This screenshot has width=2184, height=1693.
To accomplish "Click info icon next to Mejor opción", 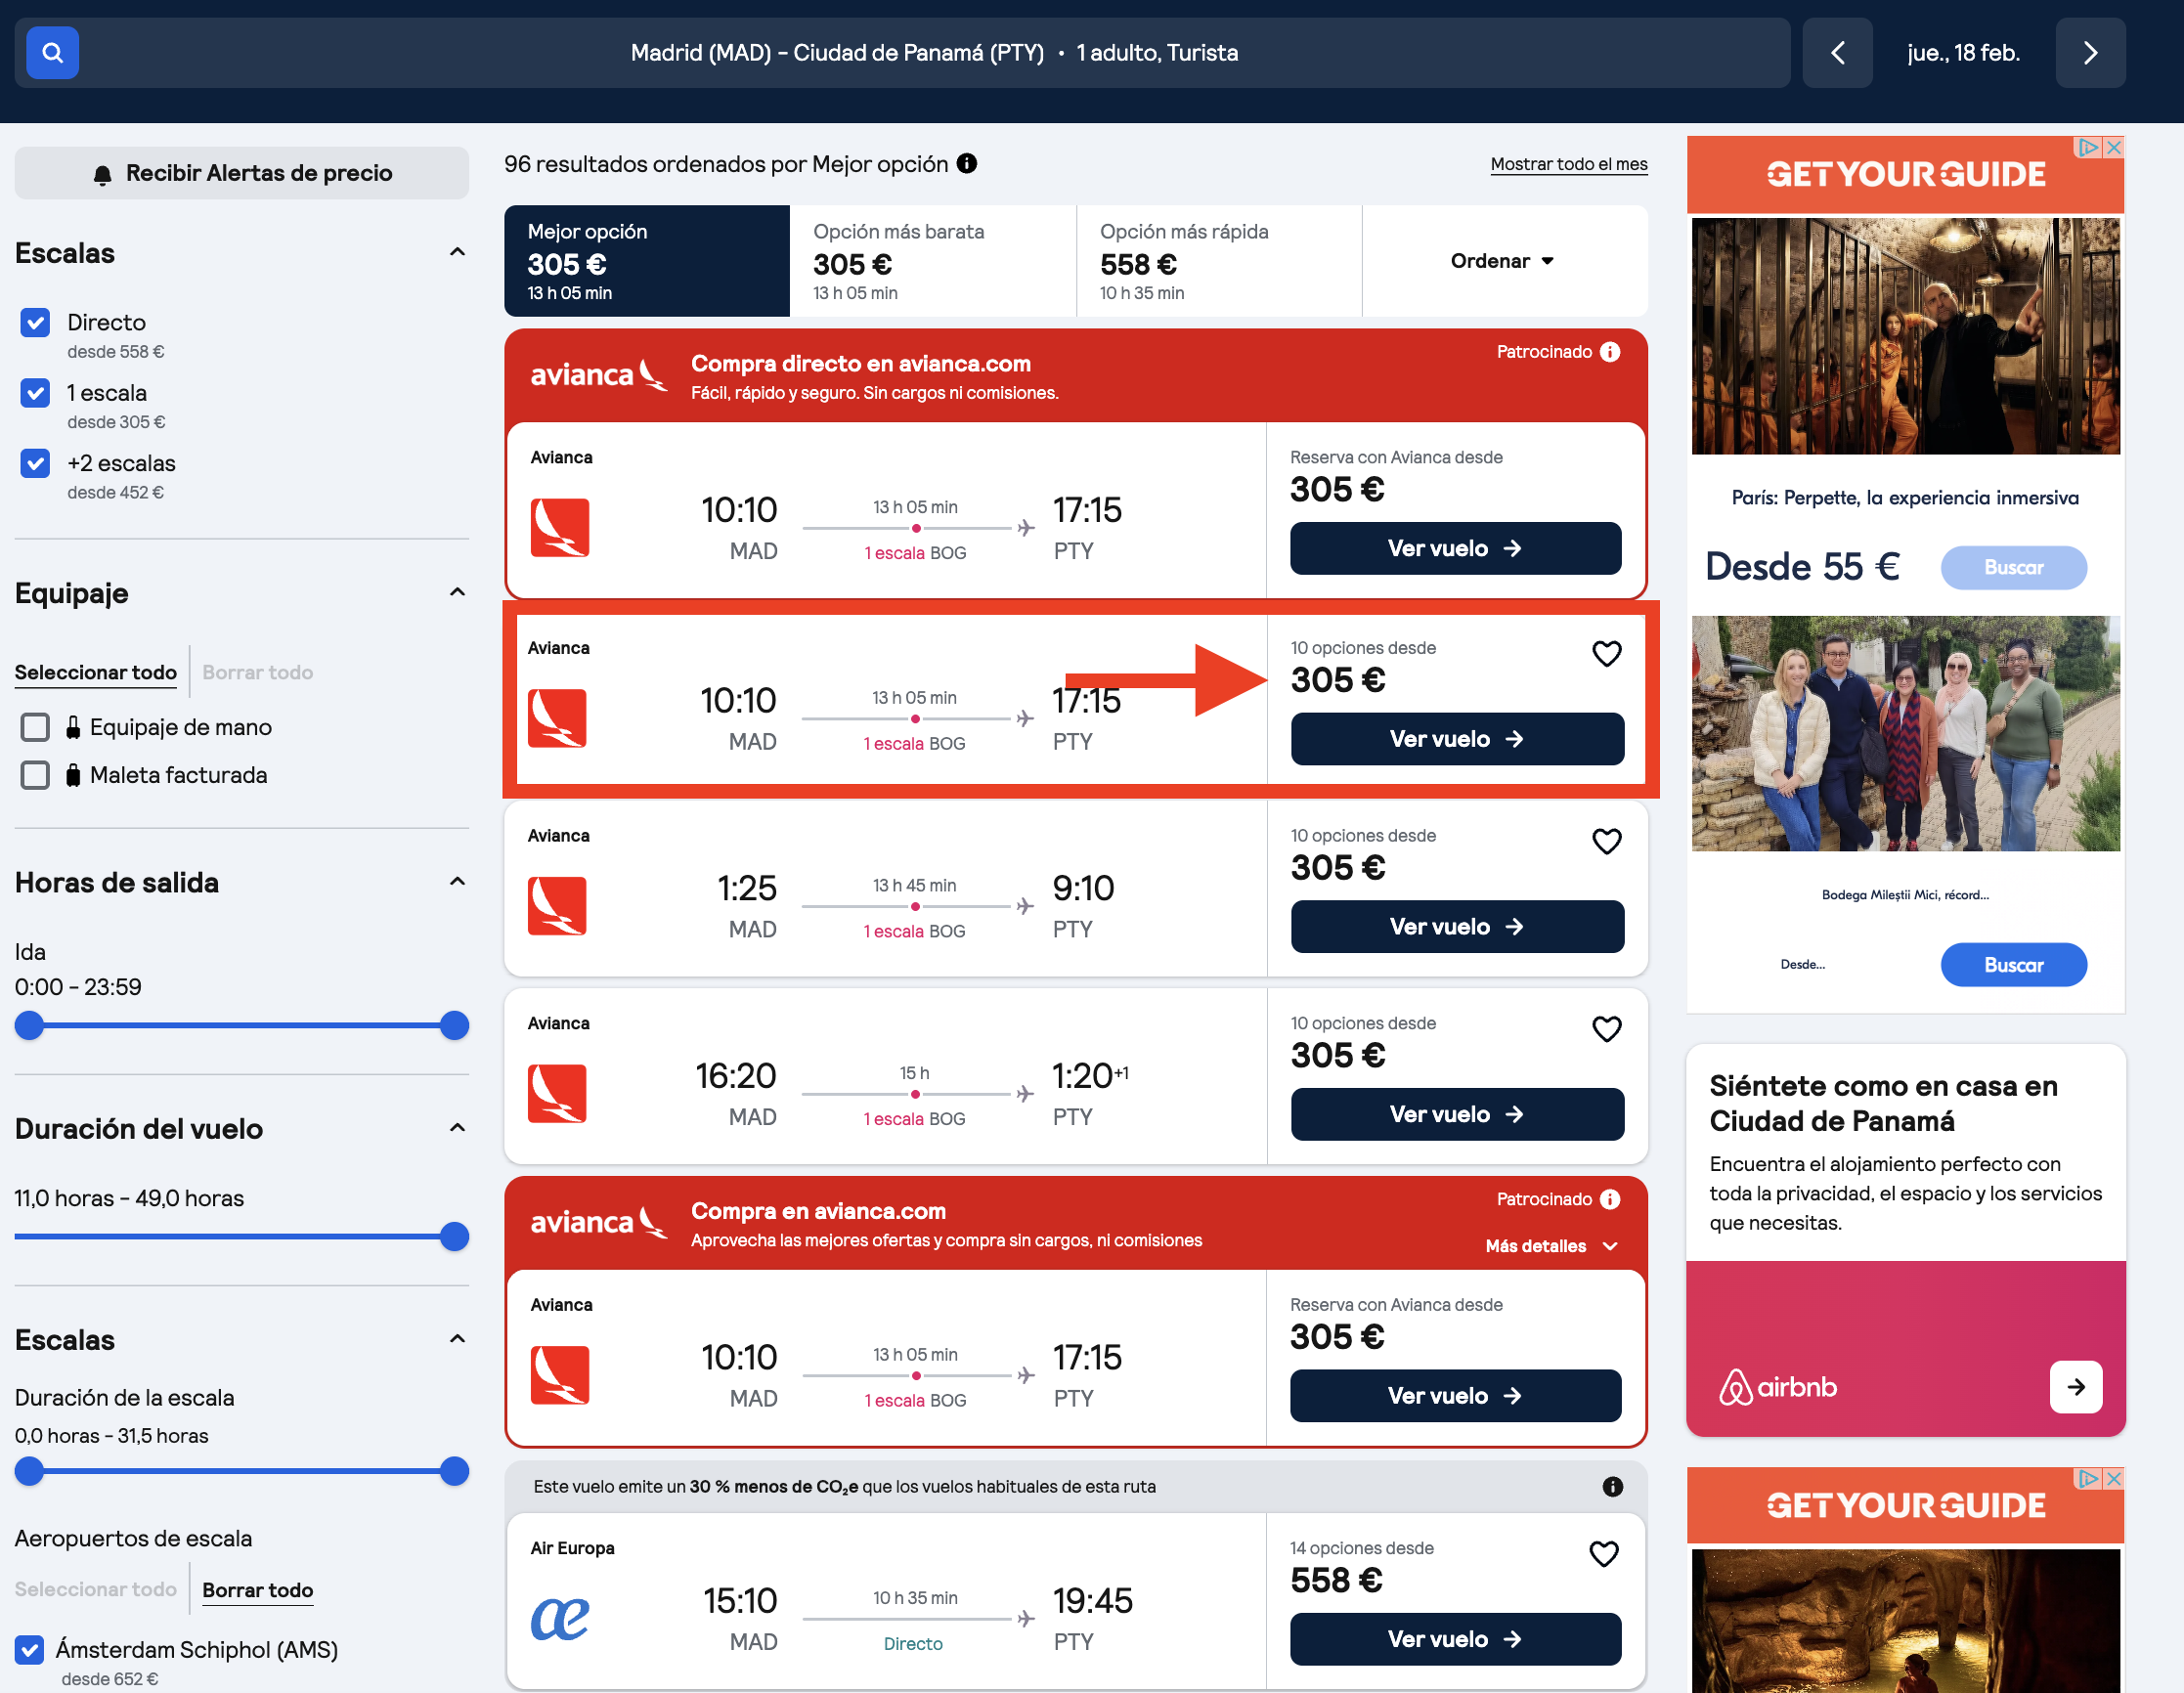I will click(x=966, y=163).
